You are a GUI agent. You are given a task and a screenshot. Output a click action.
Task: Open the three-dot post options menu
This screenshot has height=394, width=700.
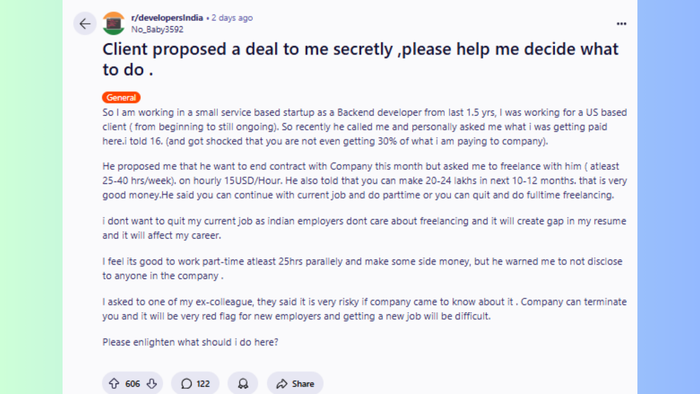click(x=621, y=24)
